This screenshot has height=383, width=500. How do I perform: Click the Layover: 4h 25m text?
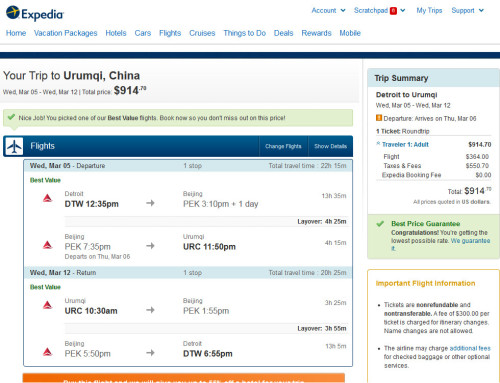click(x=322, y=221)
